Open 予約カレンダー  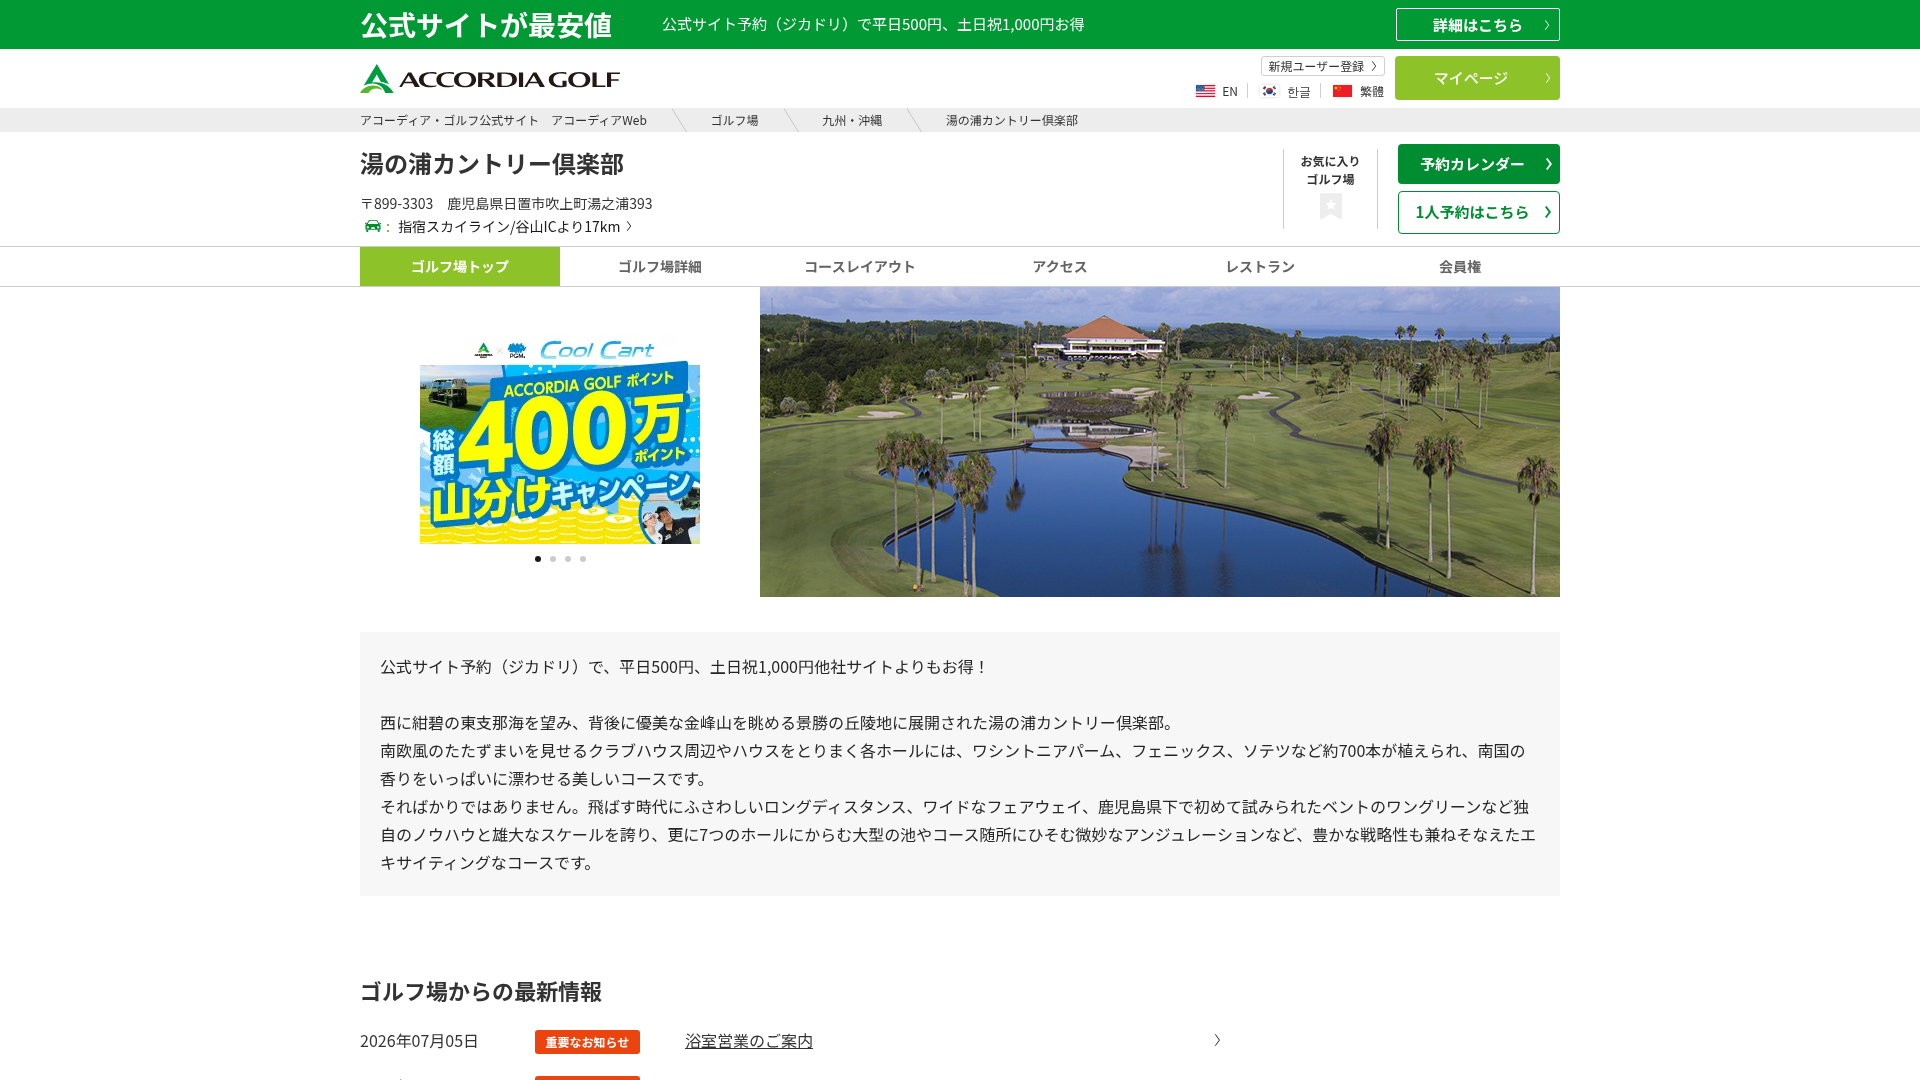click(1479, 164)
